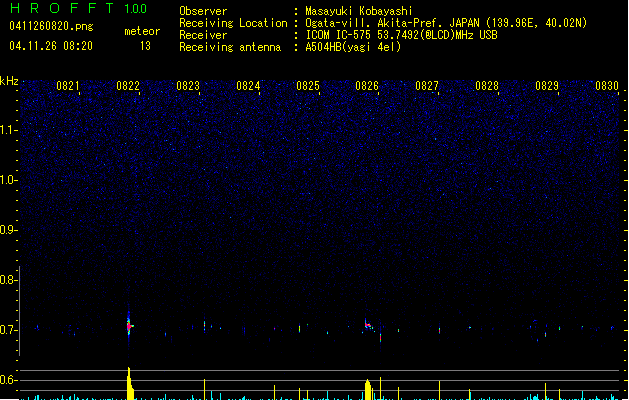
Task: Click the 0821 time marker
Action: pos(67,86)
